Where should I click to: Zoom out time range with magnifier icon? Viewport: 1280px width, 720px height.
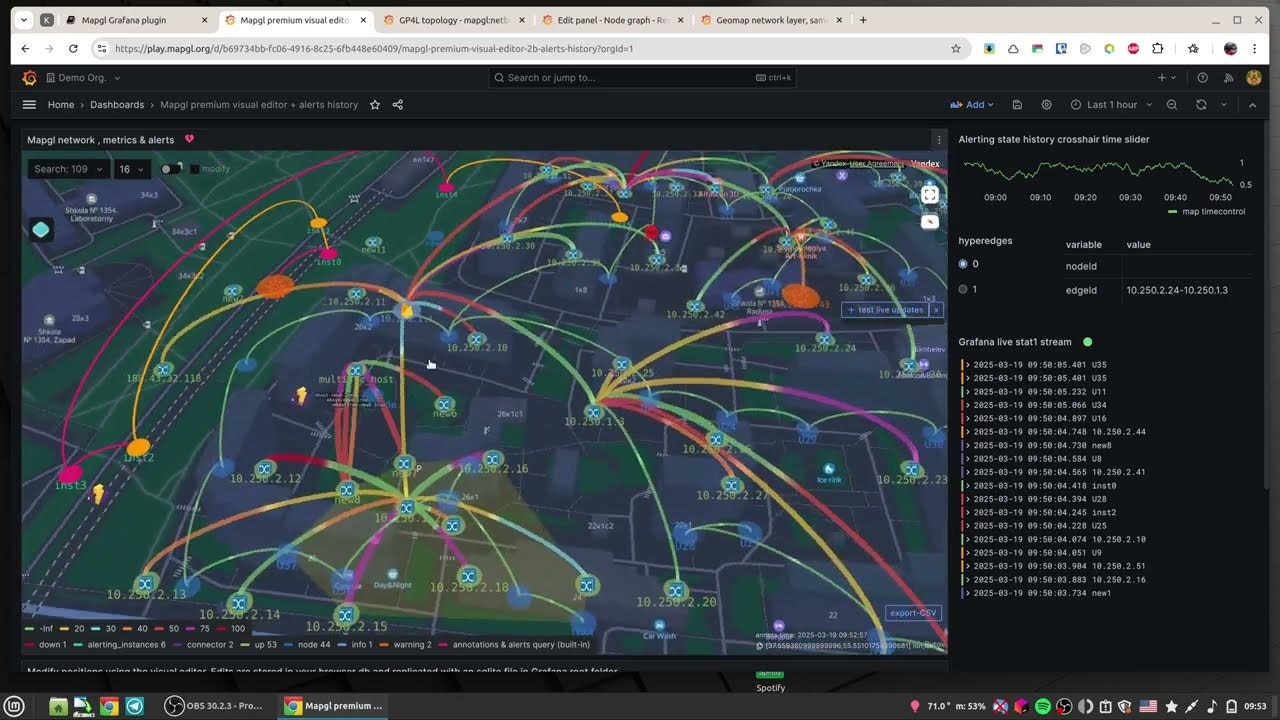(x=1171, y=104)
